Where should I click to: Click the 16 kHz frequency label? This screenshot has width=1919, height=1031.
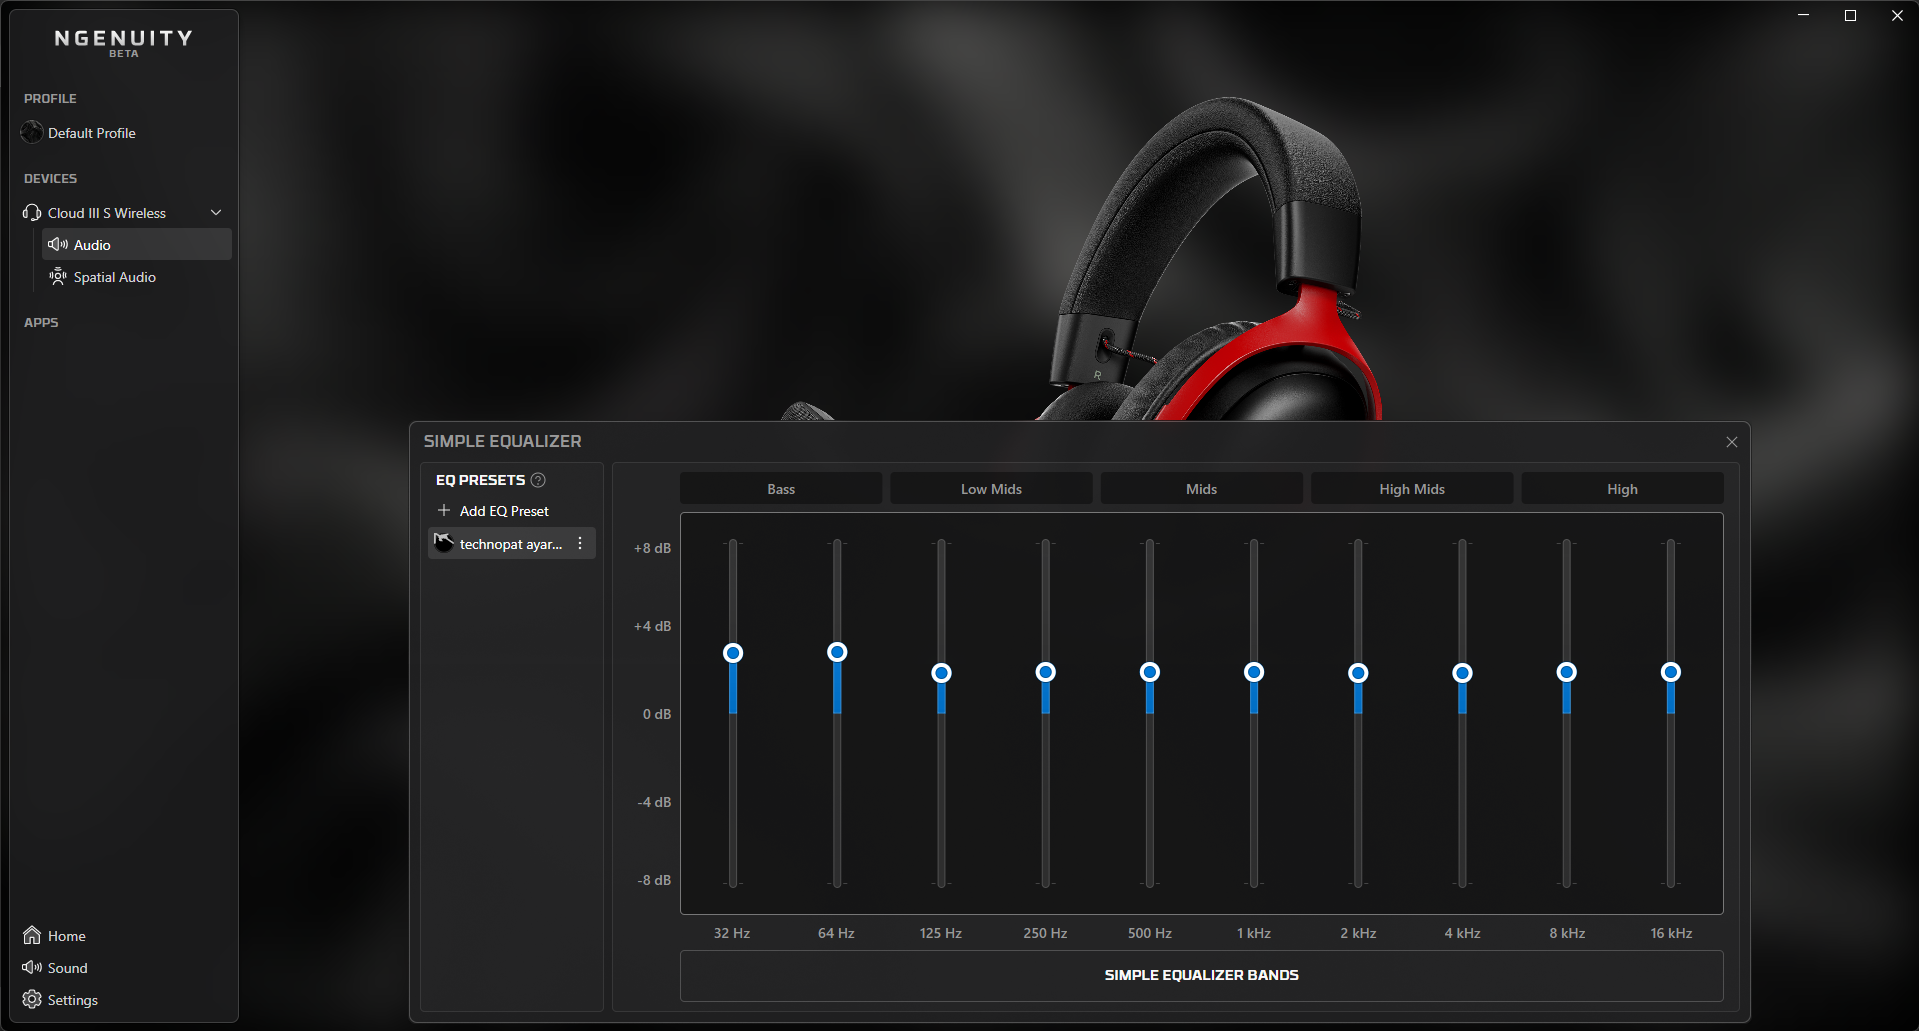pyautogui.click(x=1671, y=933)
